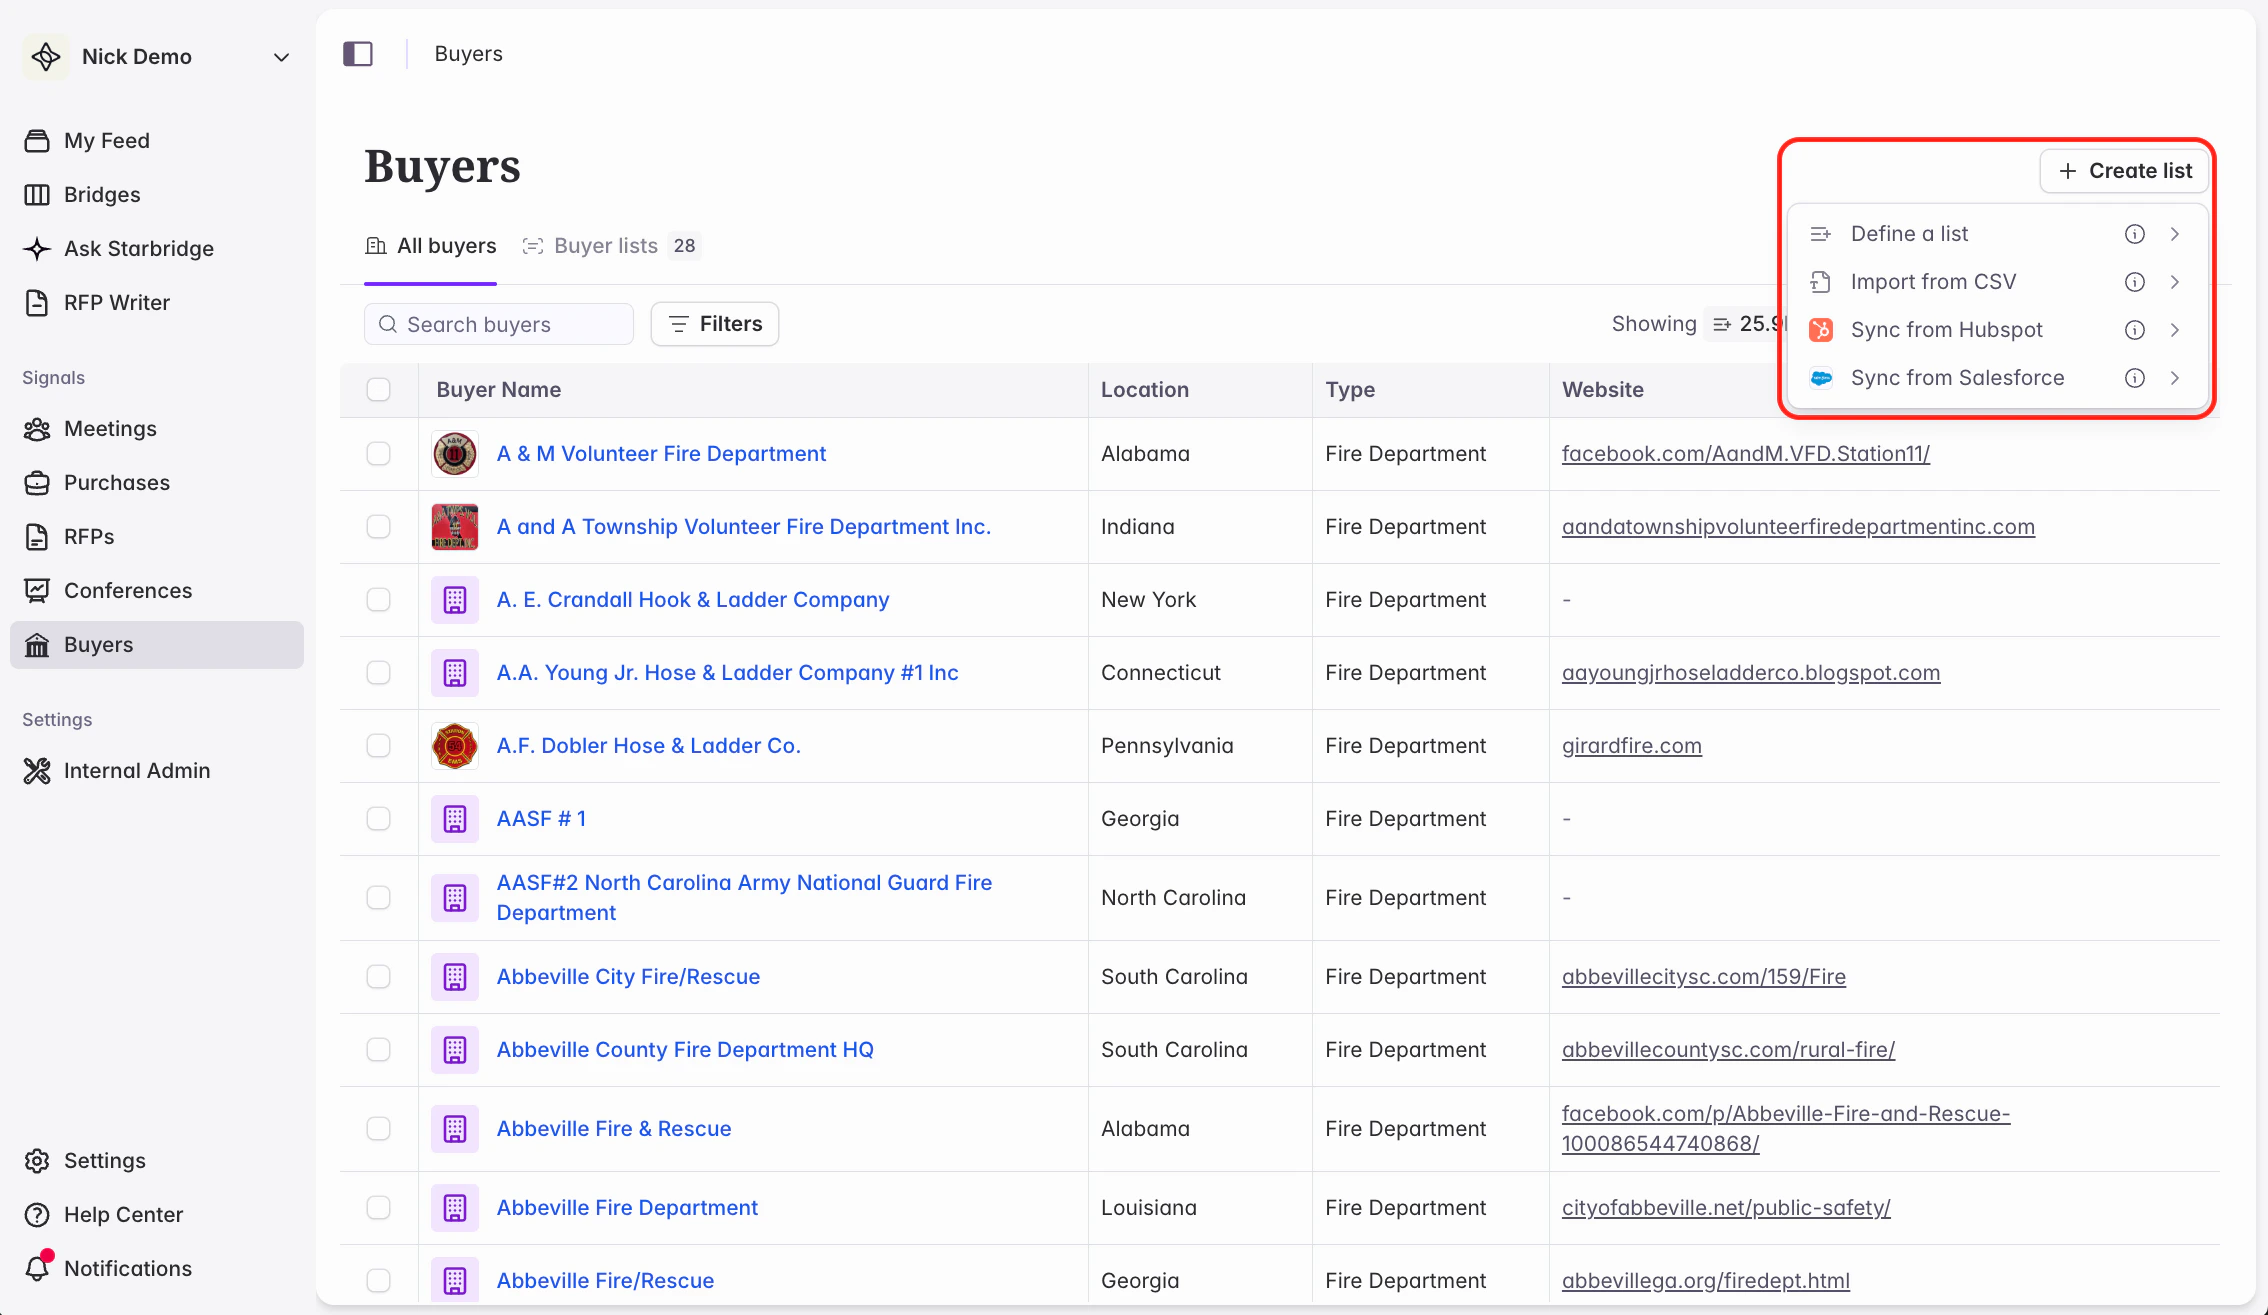This screenshot has height=1315, width=2268.
Task: Expand Sync from Salesforce chevron arrow
Action: pos(2174,378)
